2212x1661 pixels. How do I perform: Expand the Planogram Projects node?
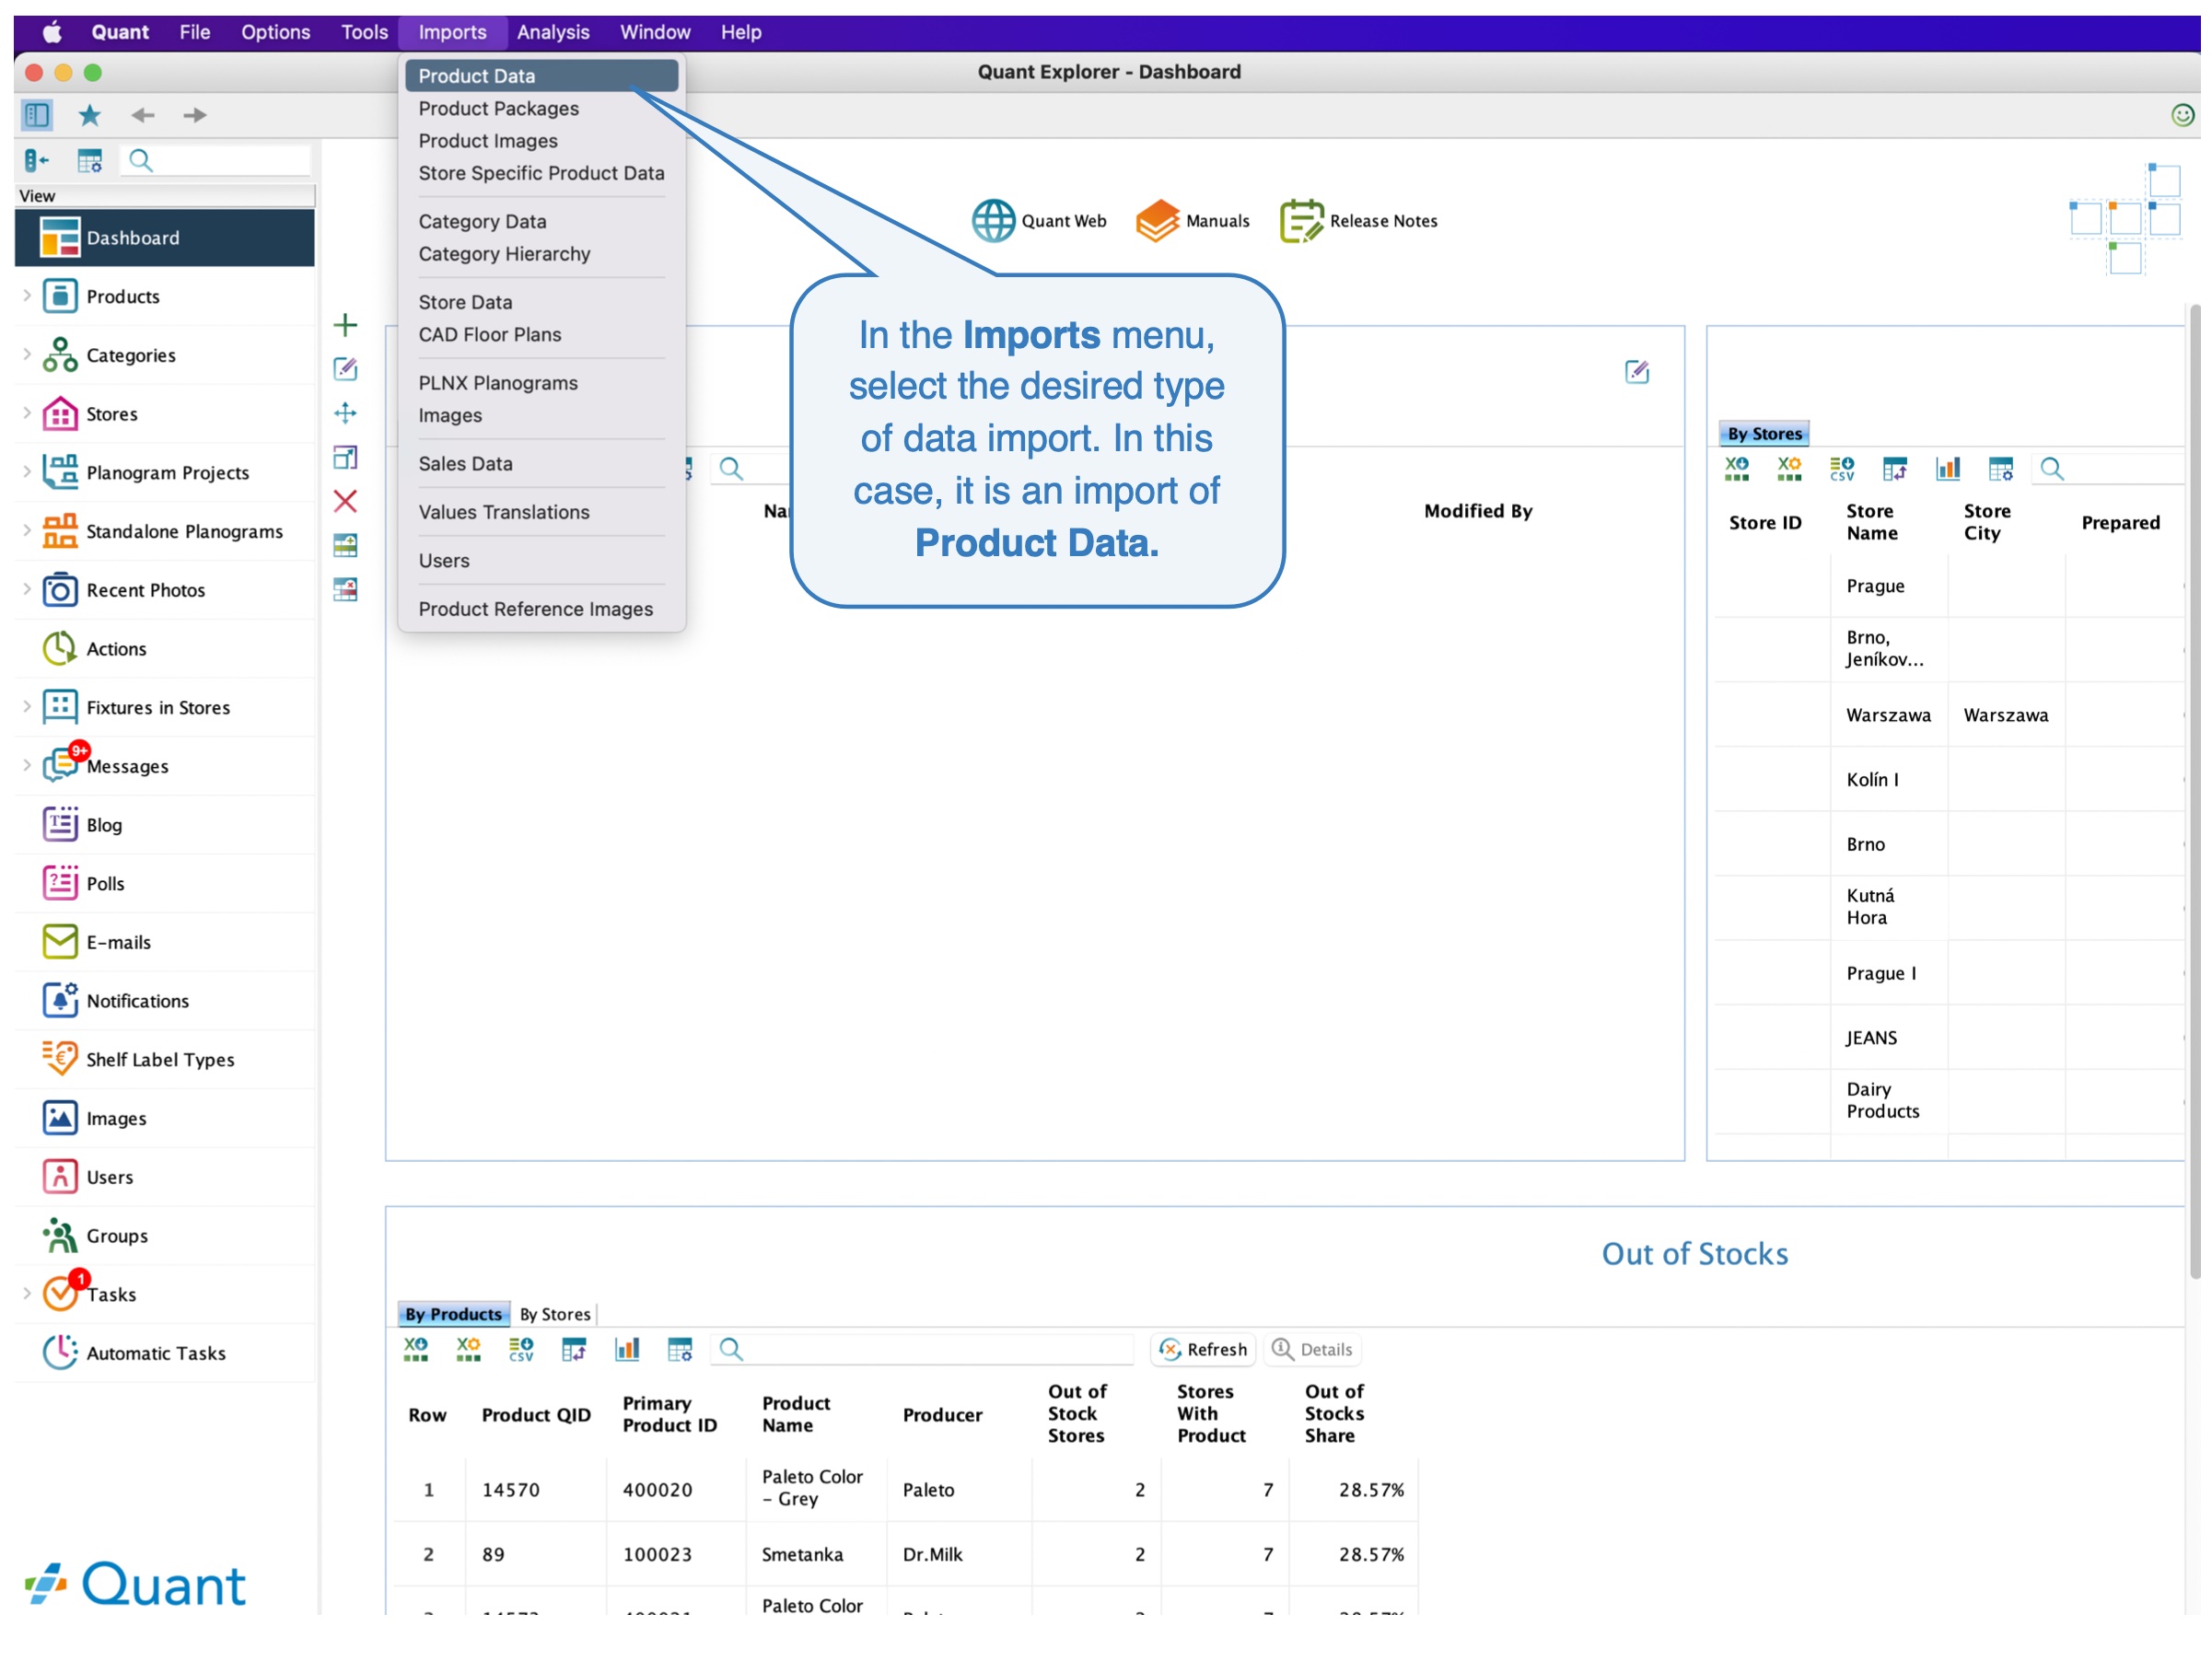pyautogui.click(x=27, y=472)
